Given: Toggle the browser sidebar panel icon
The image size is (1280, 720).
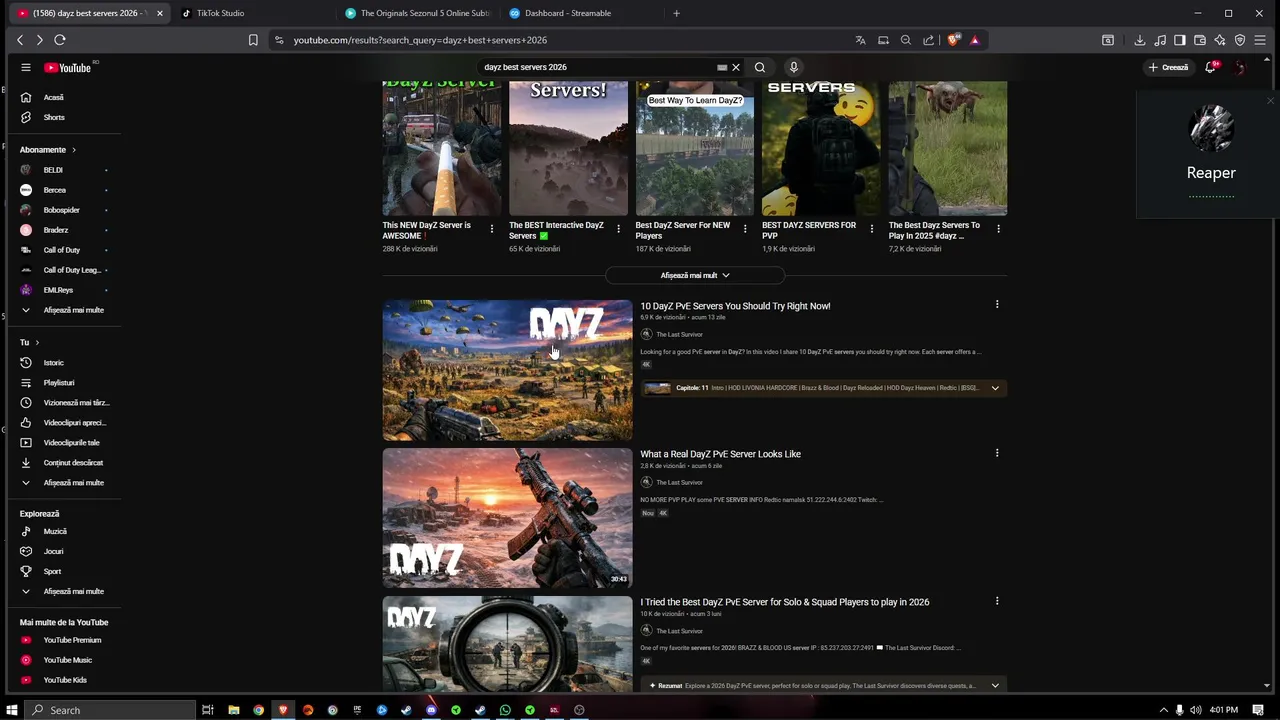Looking at the screenshot, I should [1180, 40].
